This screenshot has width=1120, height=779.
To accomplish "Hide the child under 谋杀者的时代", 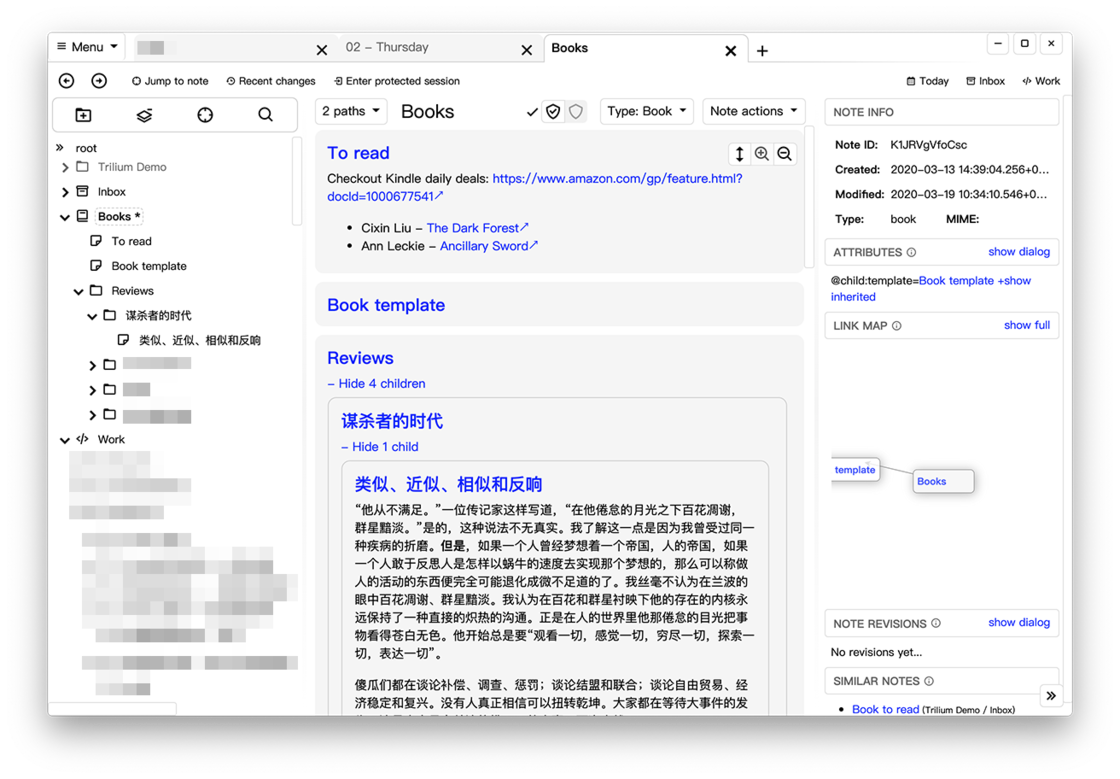I will (380, 446).
